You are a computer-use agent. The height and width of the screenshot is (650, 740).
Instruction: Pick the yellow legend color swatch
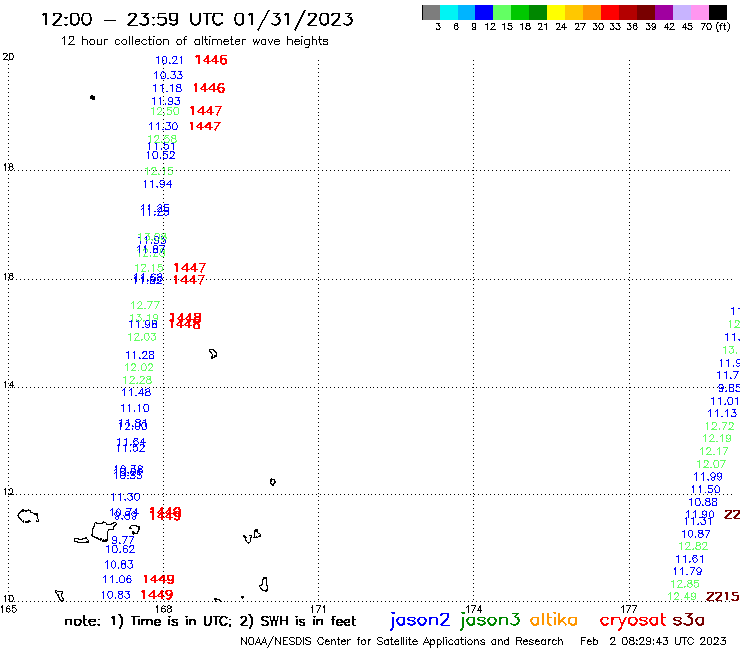tap(556, 12)
